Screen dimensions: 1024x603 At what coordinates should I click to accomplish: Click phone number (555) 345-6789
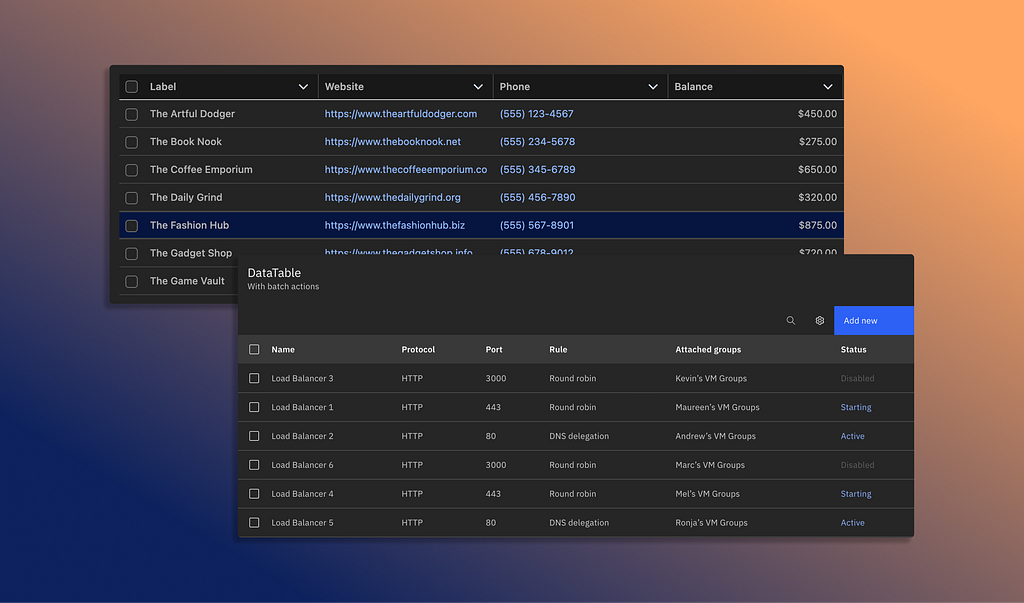click(x=537, y=170)
